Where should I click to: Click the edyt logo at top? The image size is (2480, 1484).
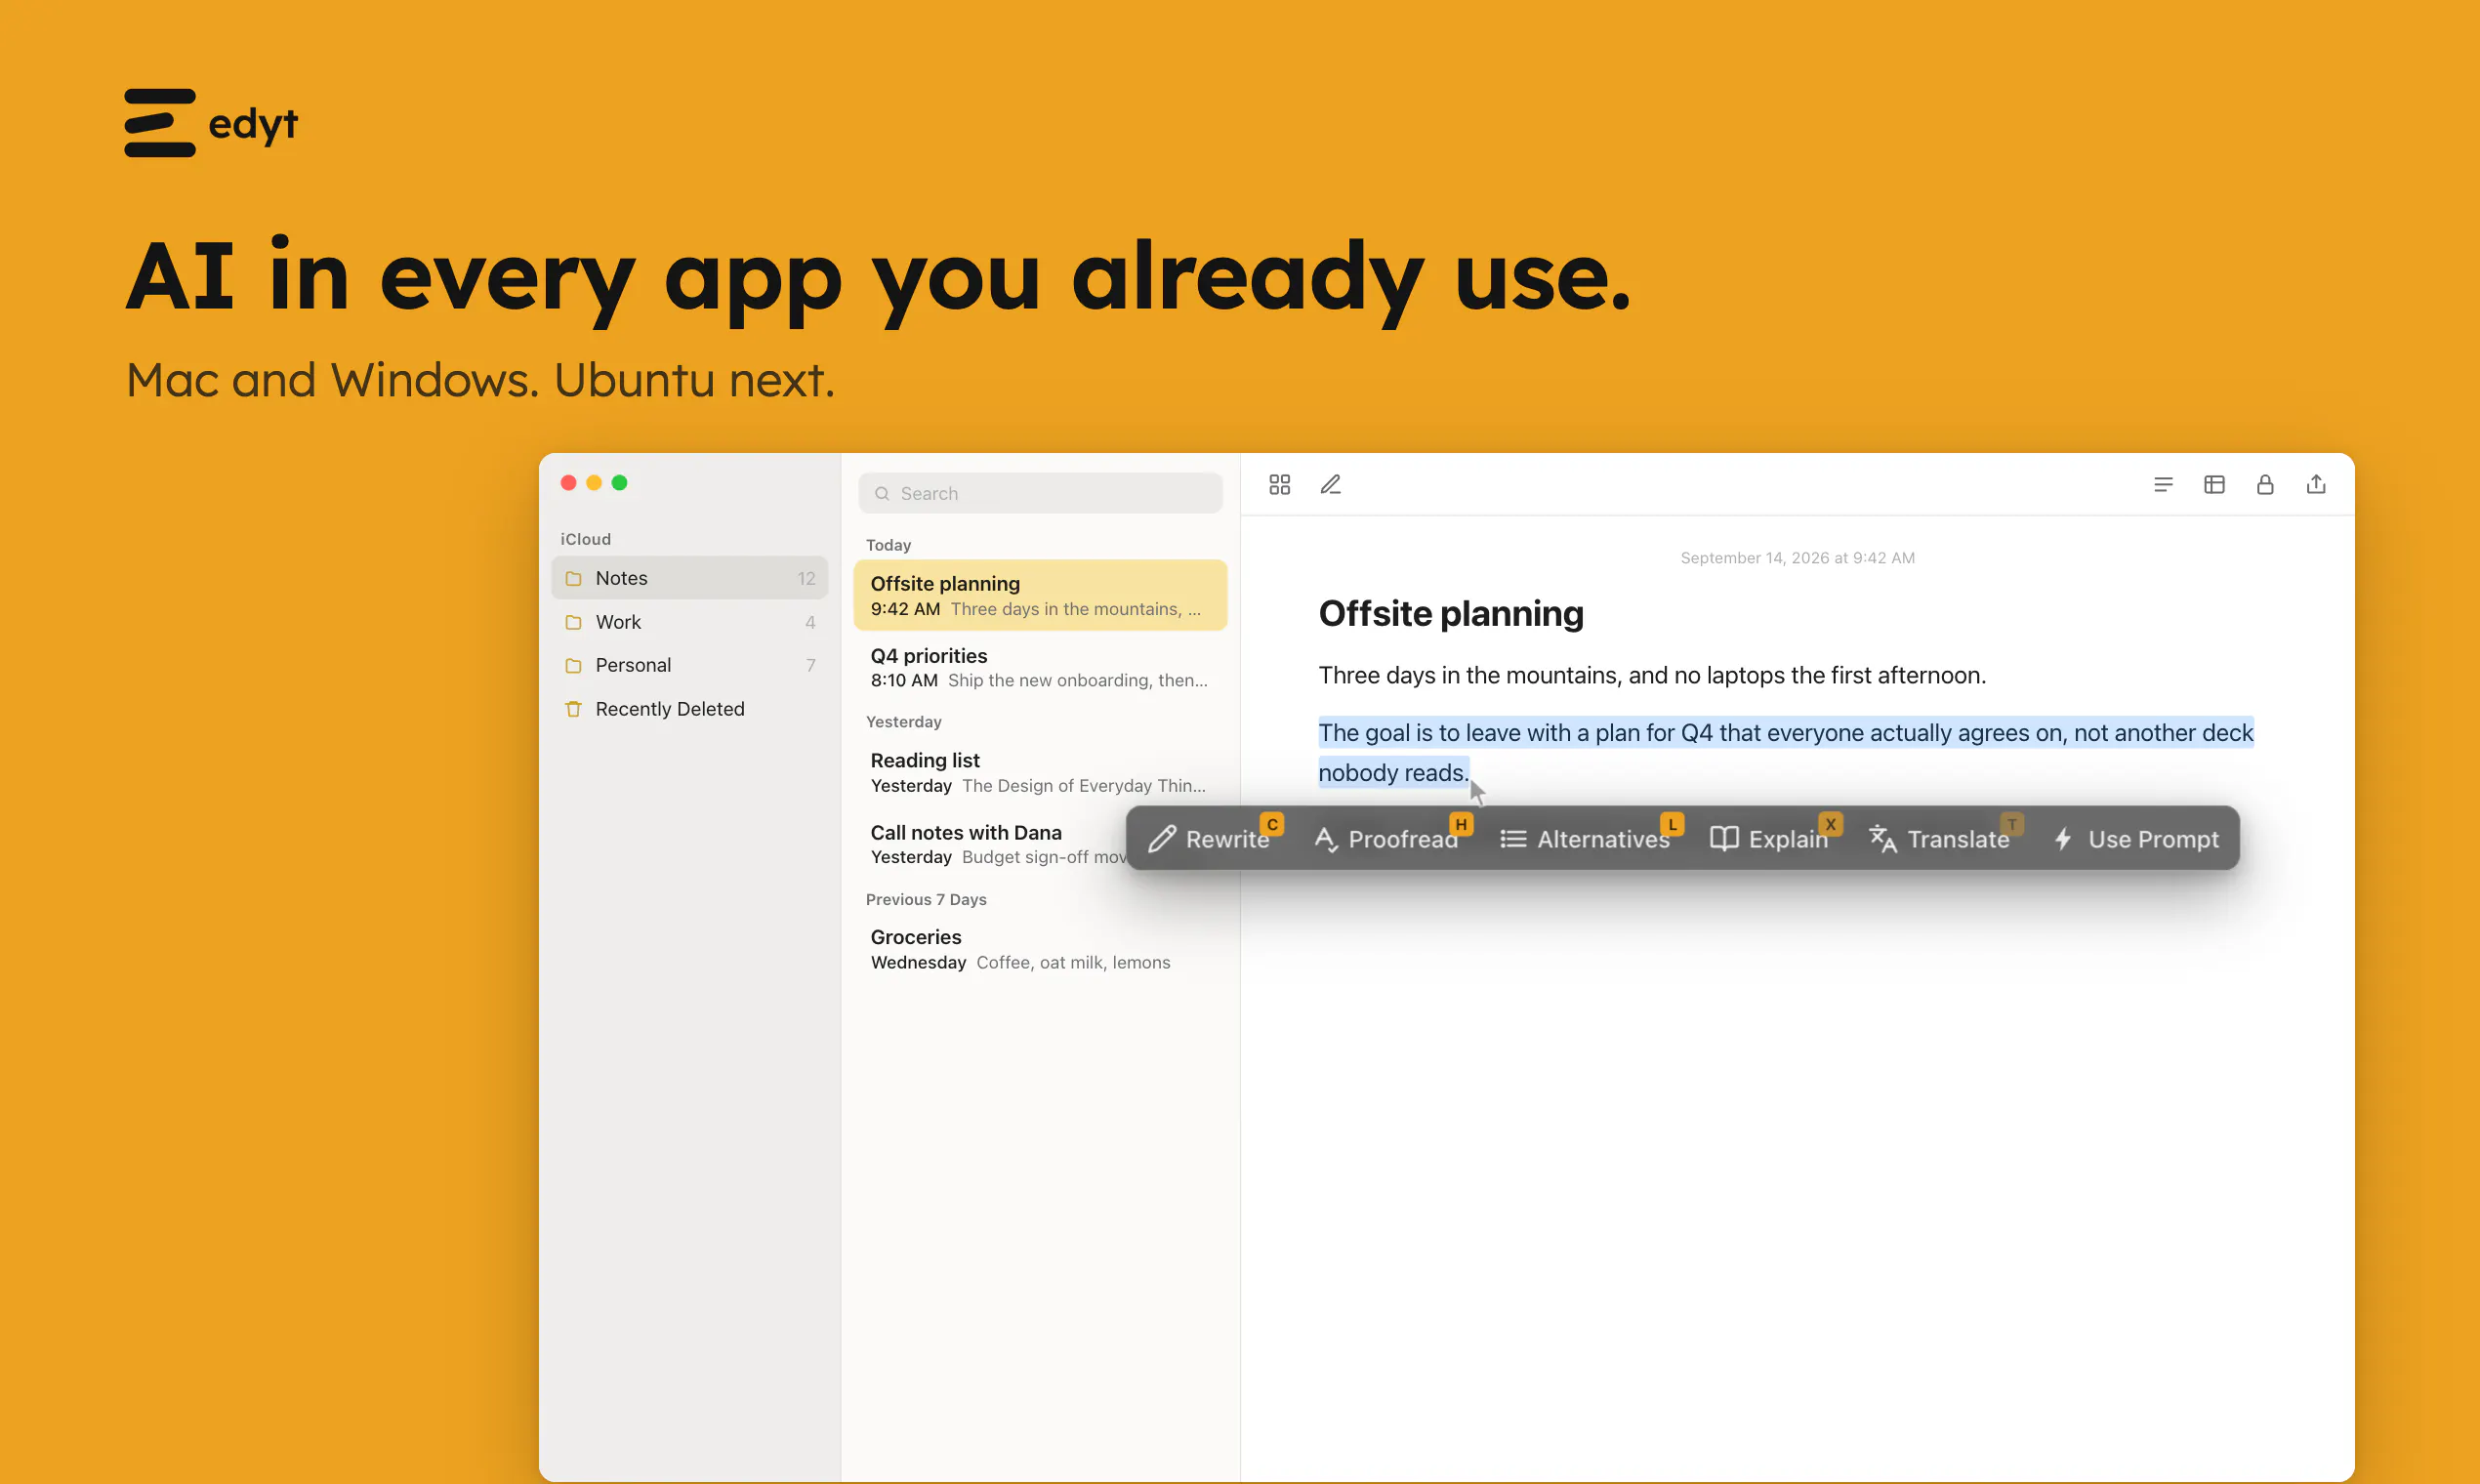[x=211, y=123]
